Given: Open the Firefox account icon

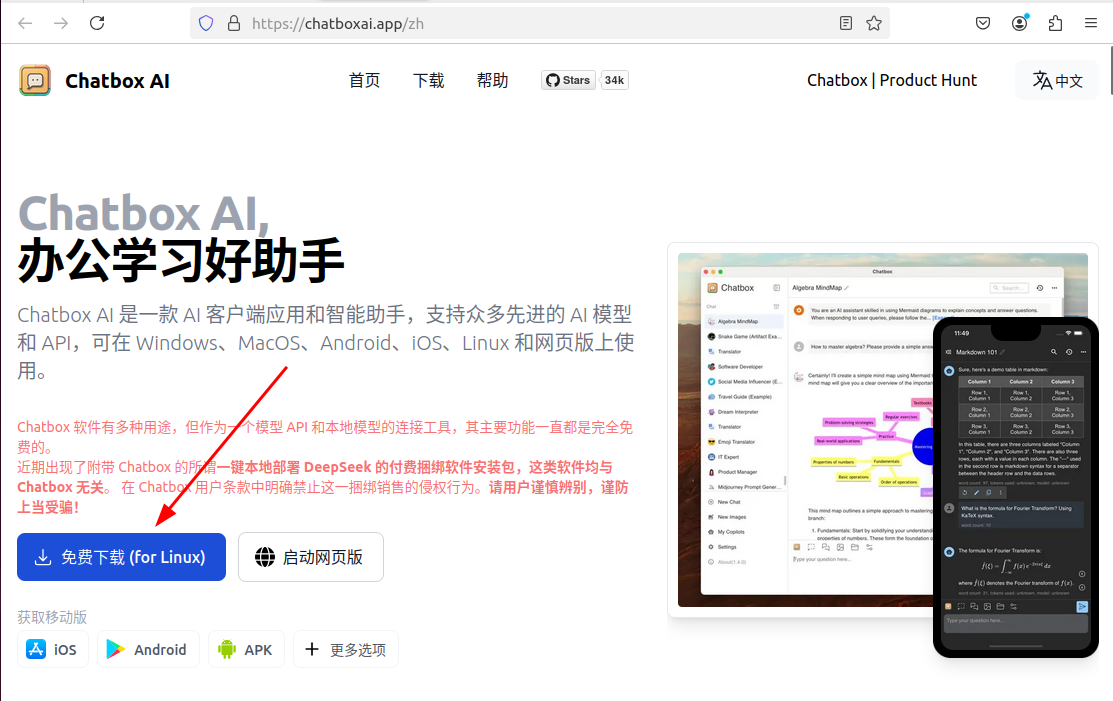Looking at the screenshot, I should (1020, 23).
